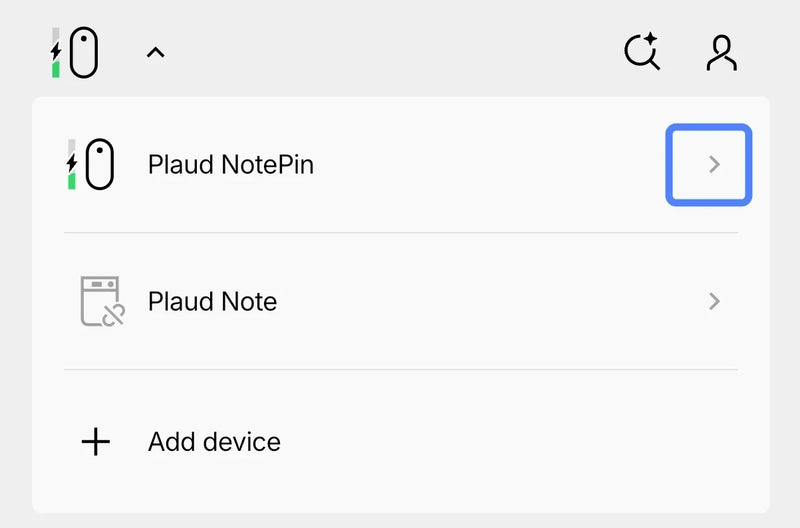Screen dimensions: 800x528
Task: Click the gray battery segment in the header
Action: point(57,35)
